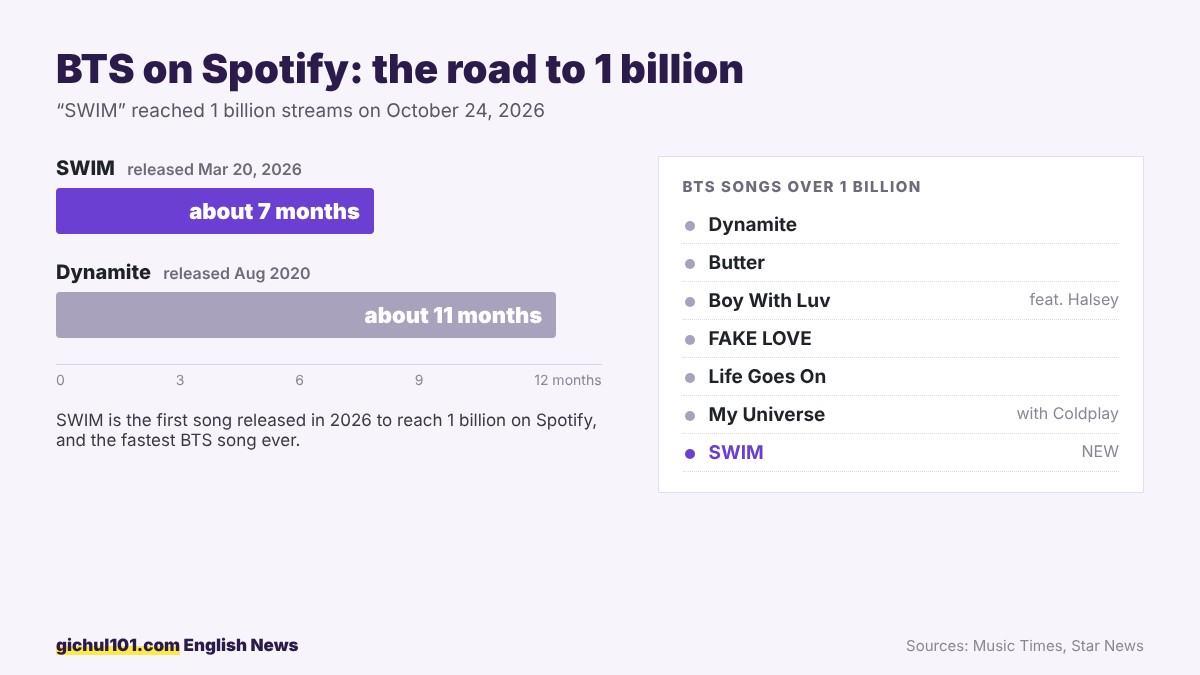Open the gichul101.com link
Viewport: 1200px width, 675px height.
(x=118, y=646)
